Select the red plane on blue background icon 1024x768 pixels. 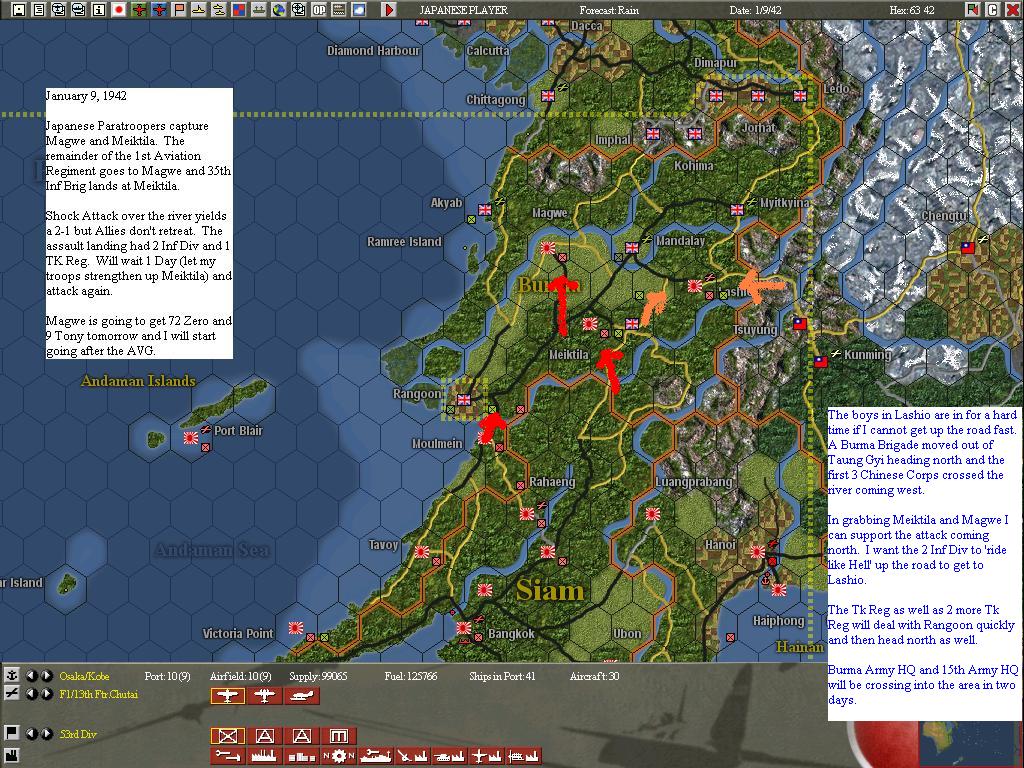point(159,10)
